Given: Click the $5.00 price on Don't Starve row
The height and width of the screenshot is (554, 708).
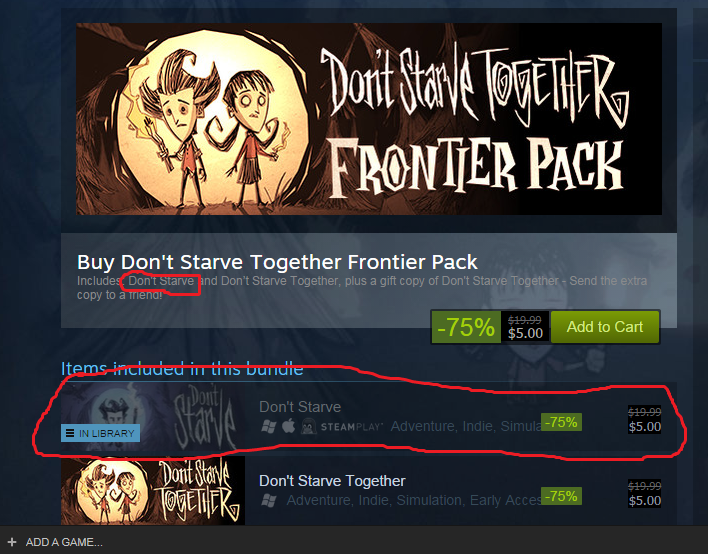Looking at the screenshot, I should click(644, 426).
